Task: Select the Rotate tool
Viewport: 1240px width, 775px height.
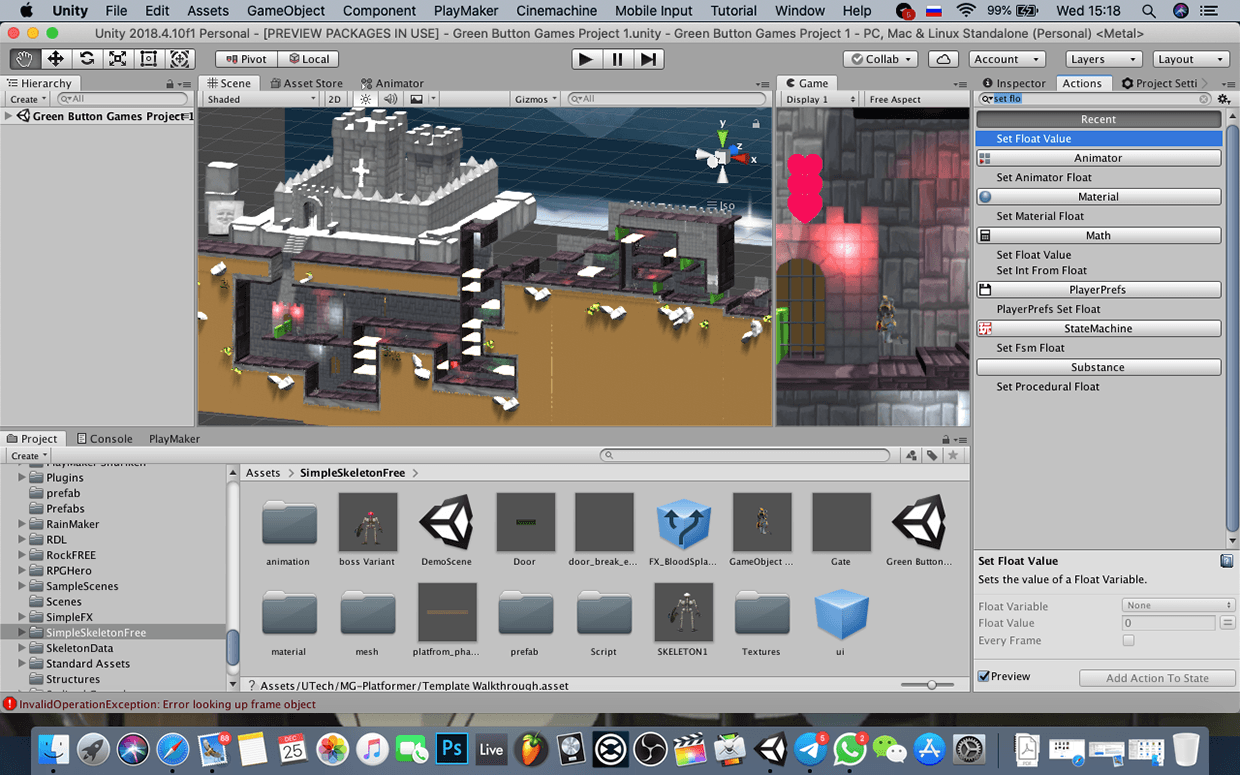Action: pyautogui.click(x=87, y=59)
